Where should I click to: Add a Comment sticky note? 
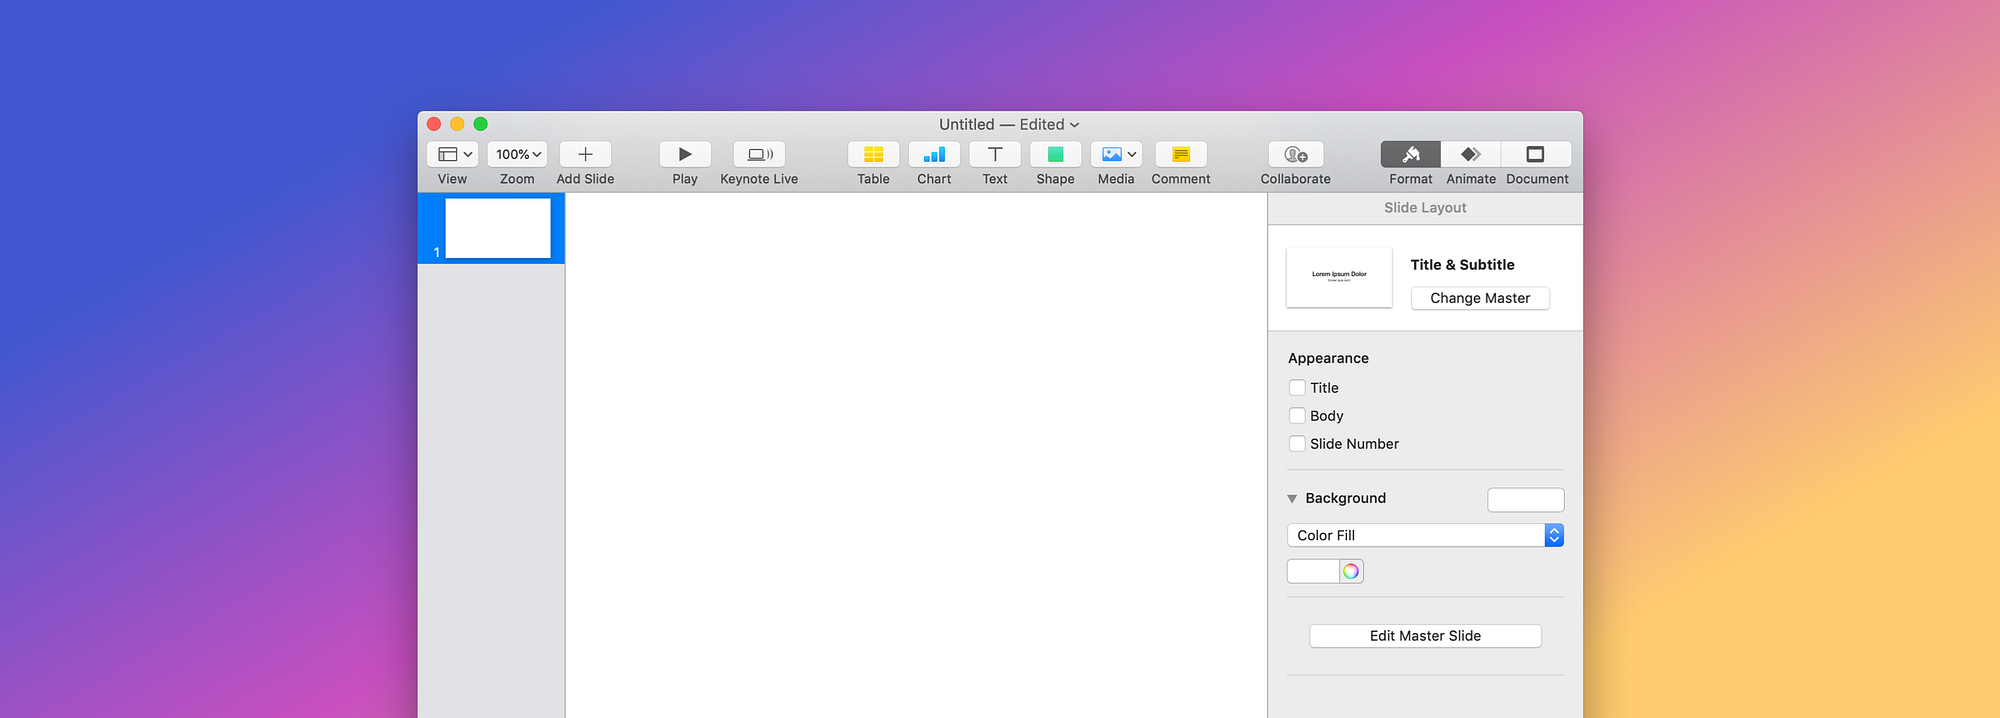[x=1181, y=154]
